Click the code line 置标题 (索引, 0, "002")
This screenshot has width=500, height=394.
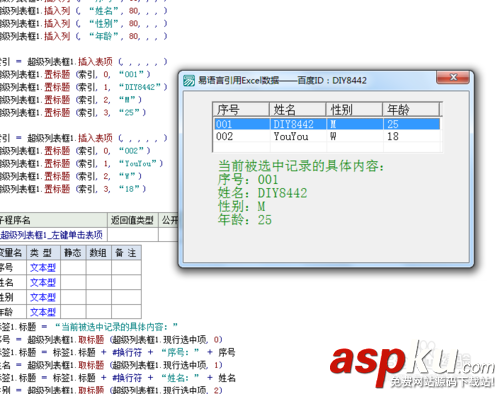75,151
